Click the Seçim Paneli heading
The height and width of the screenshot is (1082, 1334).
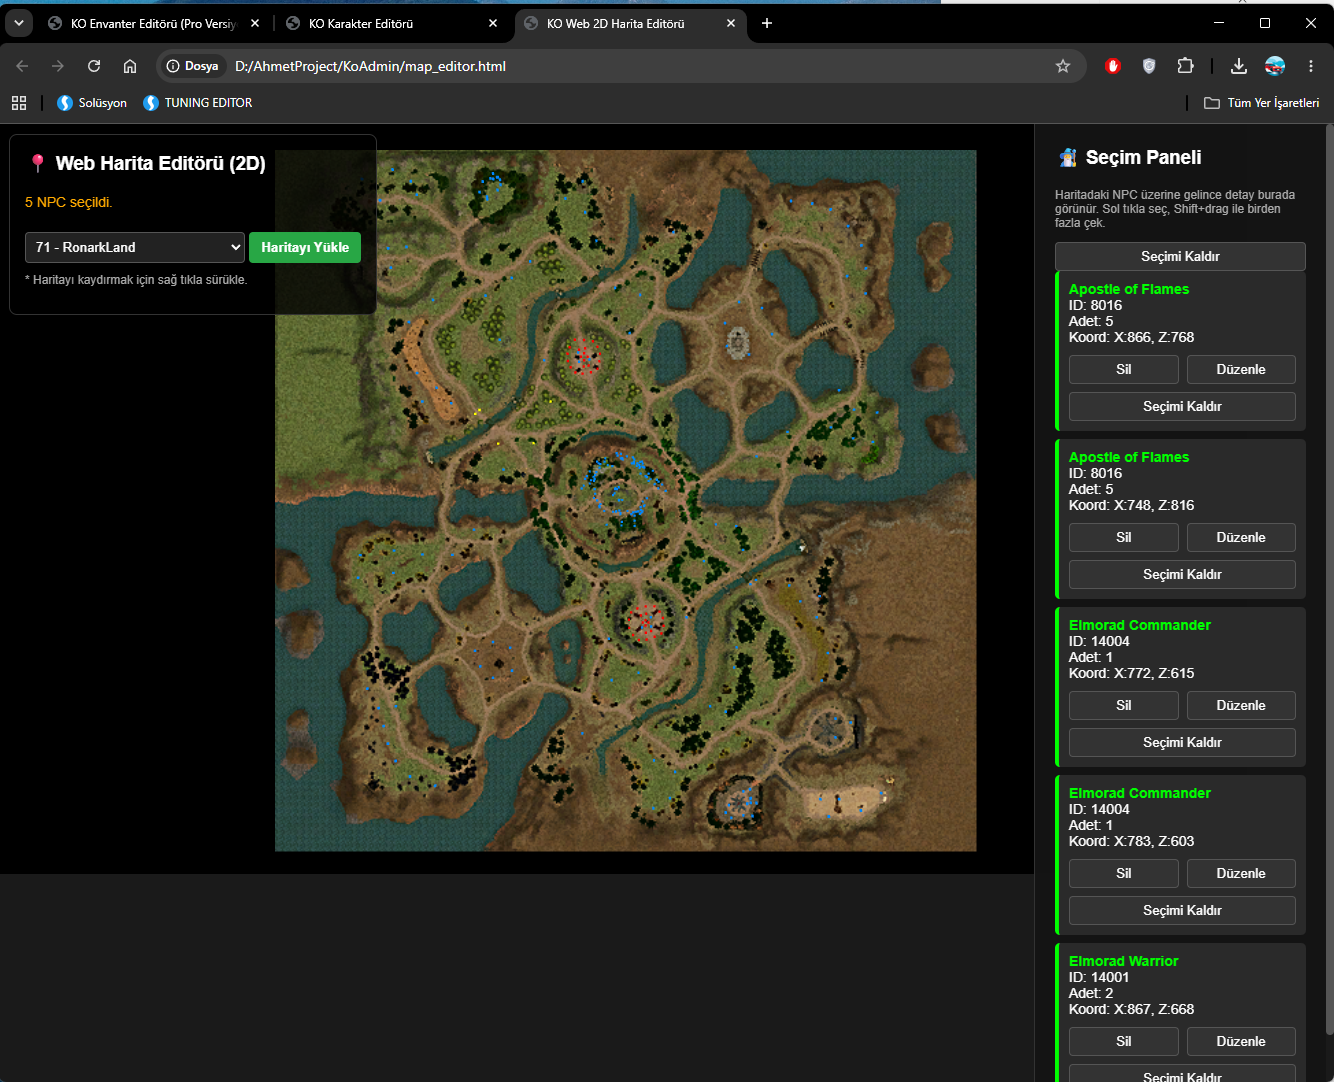pos(1143,157)
